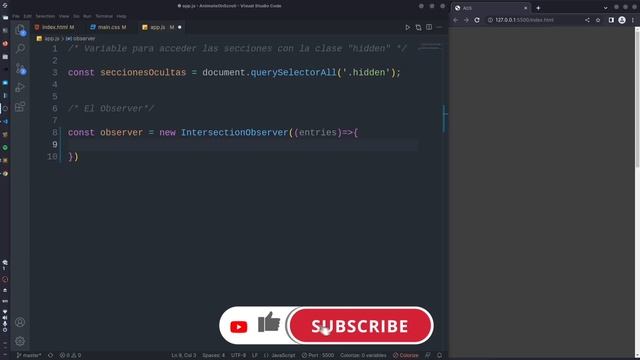The width and height of the screenshot is (640, 360).
Task: Open the Explorer view in activity bar
Action: (x=20, y=30)
